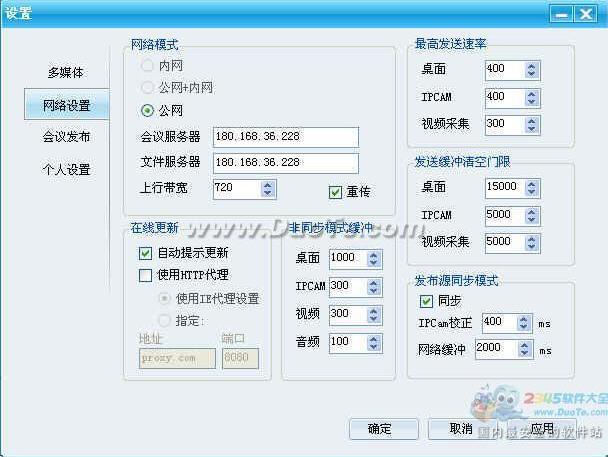Click the 取消 button
Image resolution: width=608 pixels, height=457 pixels.
[461, 429]
